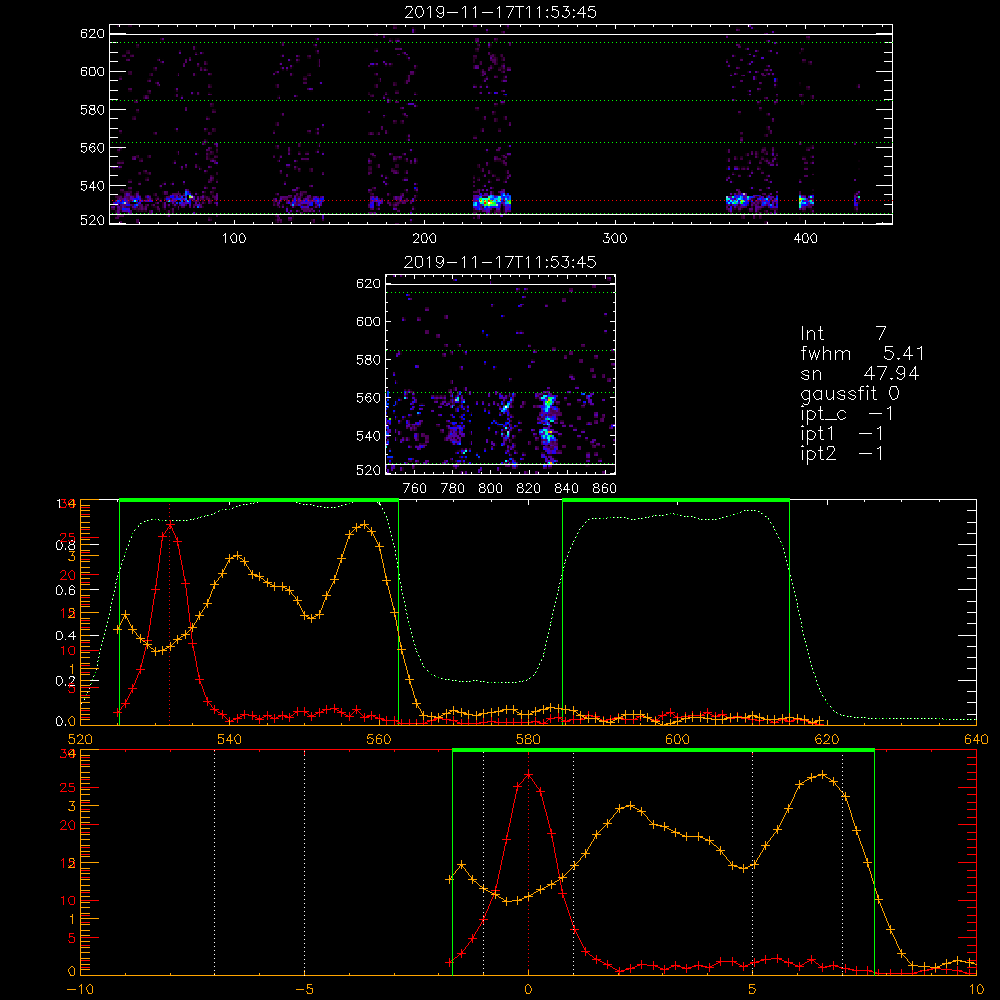Image resolution: width=1000 pixels, height=1000 pixels.
Task: Select the 'Int 7' readout
Action: (843, 334)
